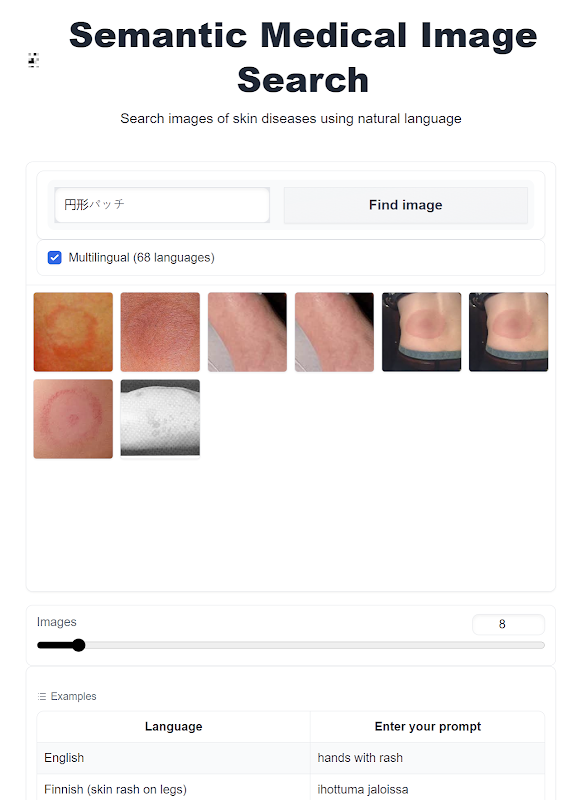
Task: Click the small pixelated logo icon
Action: [33, 60]
